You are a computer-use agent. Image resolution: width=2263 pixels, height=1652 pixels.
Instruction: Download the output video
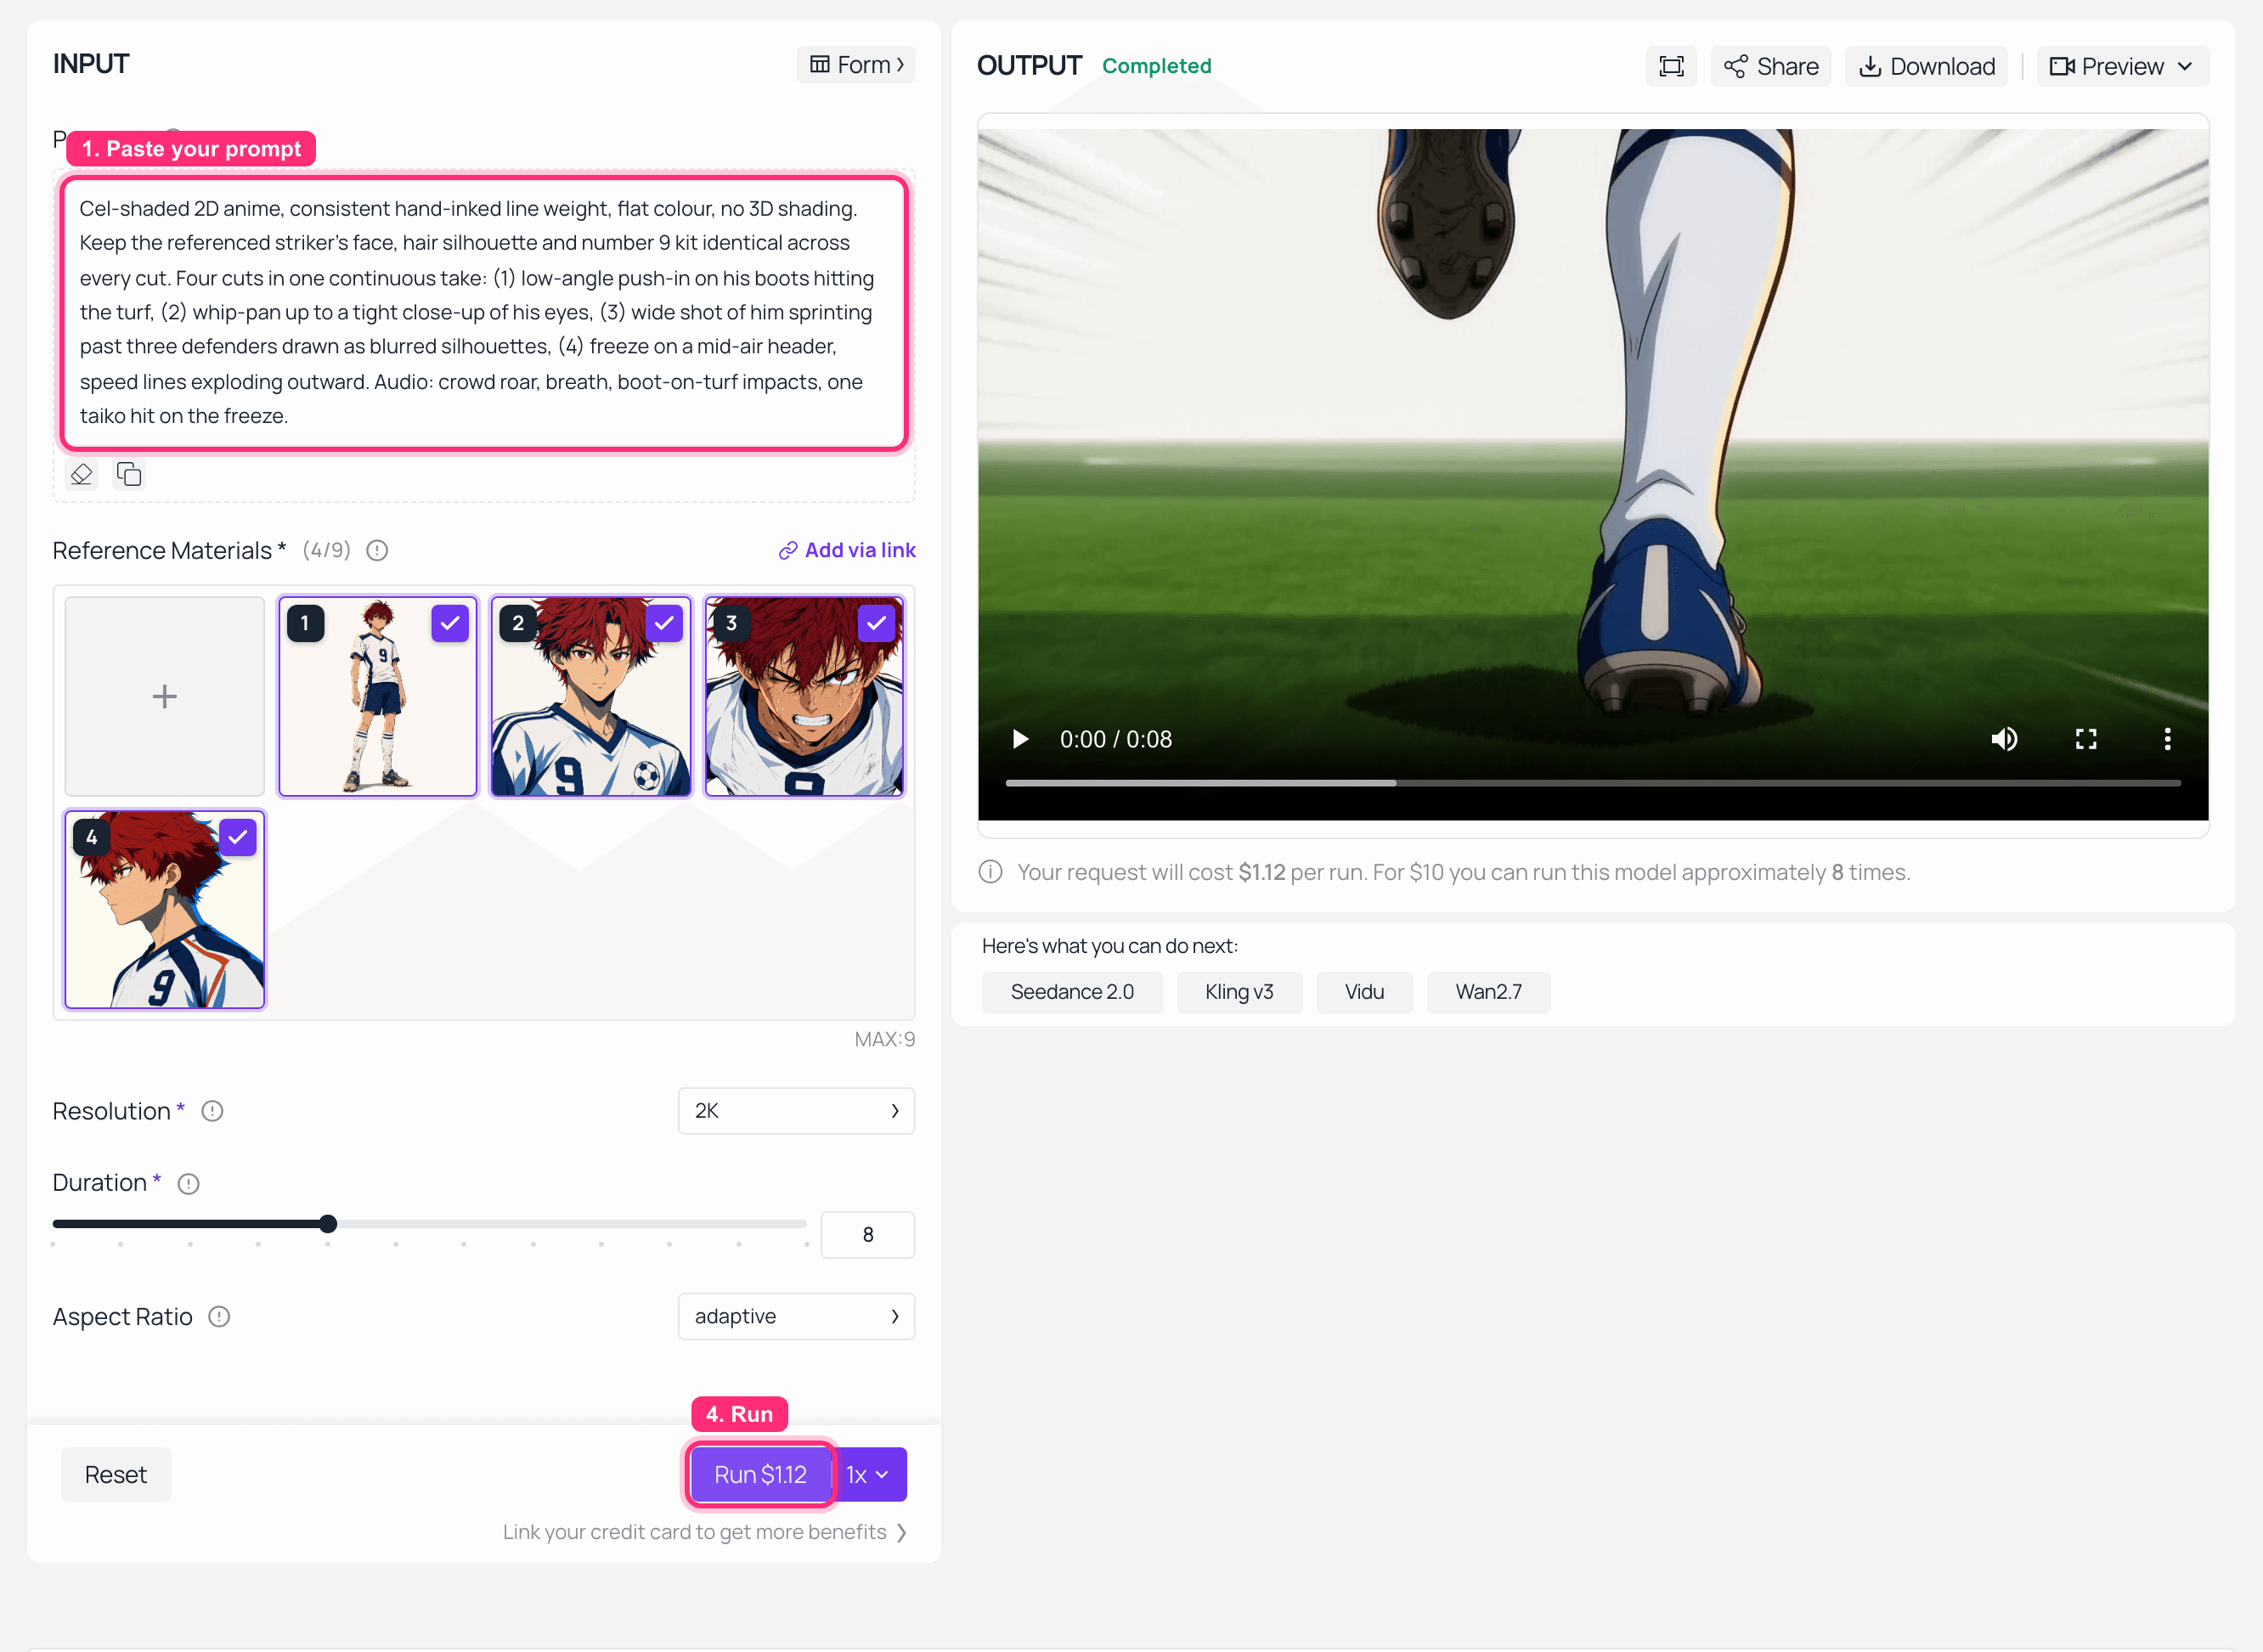[x=1926, y=66]
